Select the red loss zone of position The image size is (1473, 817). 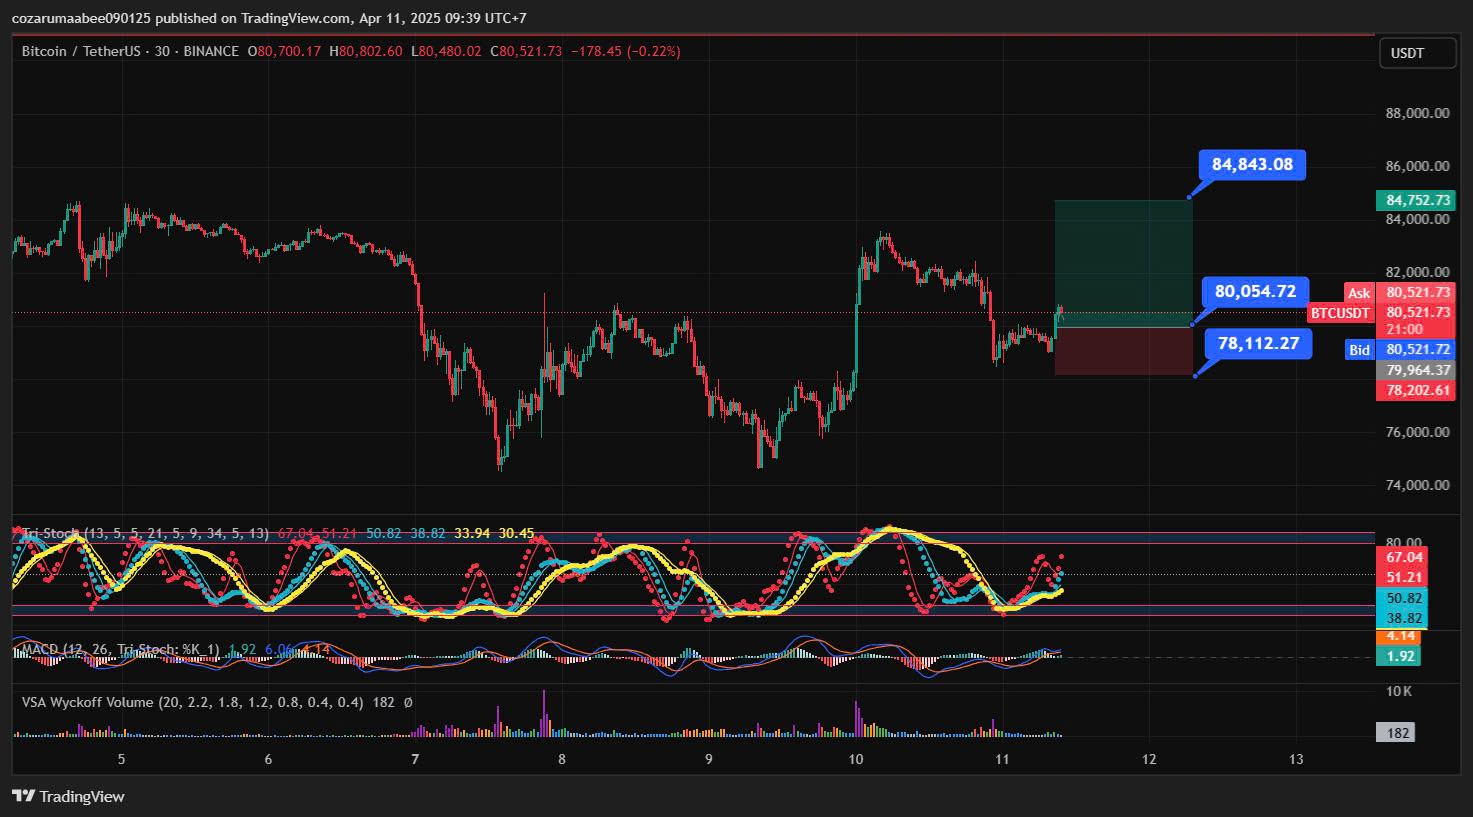pos(1123,351)
